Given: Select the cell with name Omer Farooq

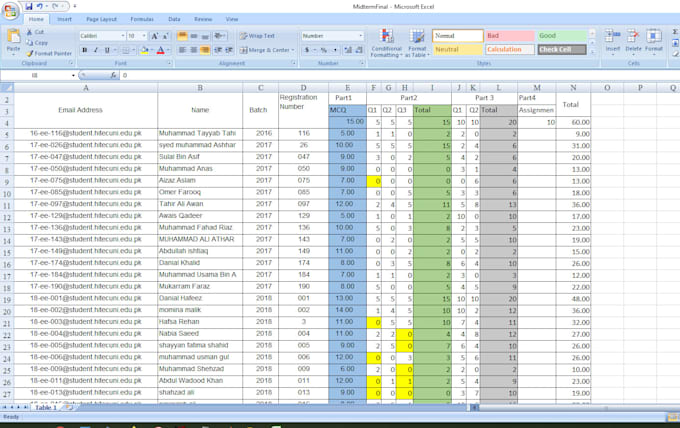Looking at the screenshot, I should coord(200,192).
